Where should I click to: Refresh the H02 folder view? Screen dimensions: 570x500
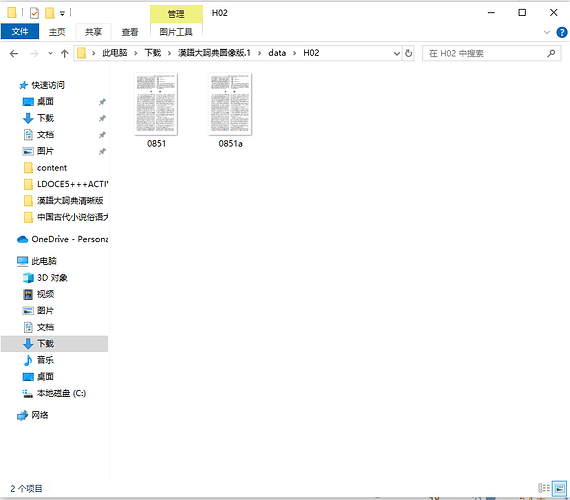(409, 53)
